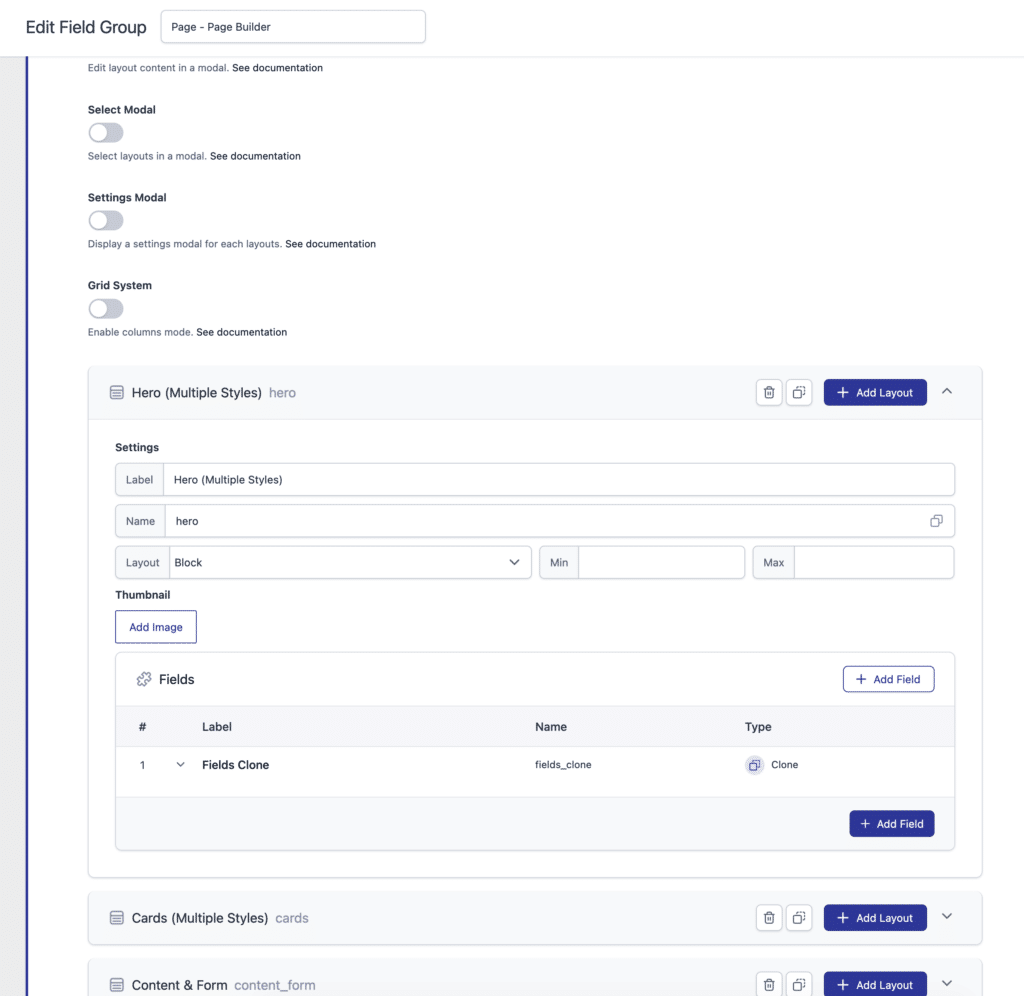Screen dimensions: 1024x996
Task: Click the row number 1 handle
Action: (142, 765)
